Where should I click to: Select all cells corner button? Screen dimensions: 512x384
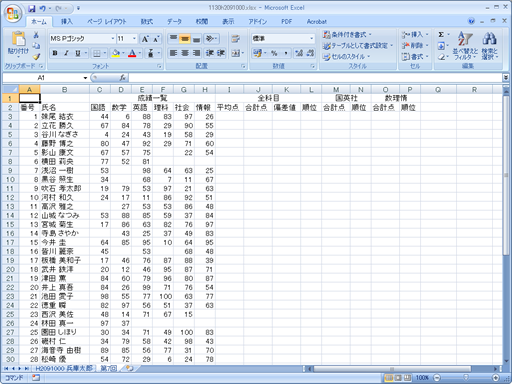tap(10, 89)
